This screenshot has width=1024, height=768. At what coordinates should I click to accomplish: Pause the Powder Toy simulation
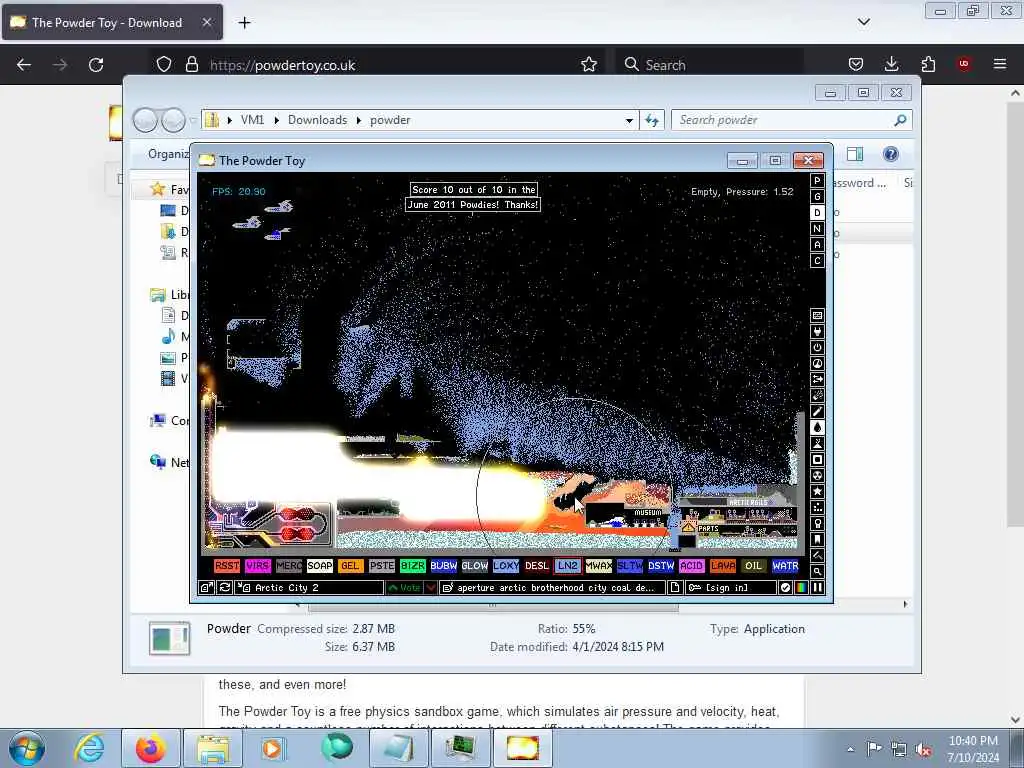[x=817, y=588]
